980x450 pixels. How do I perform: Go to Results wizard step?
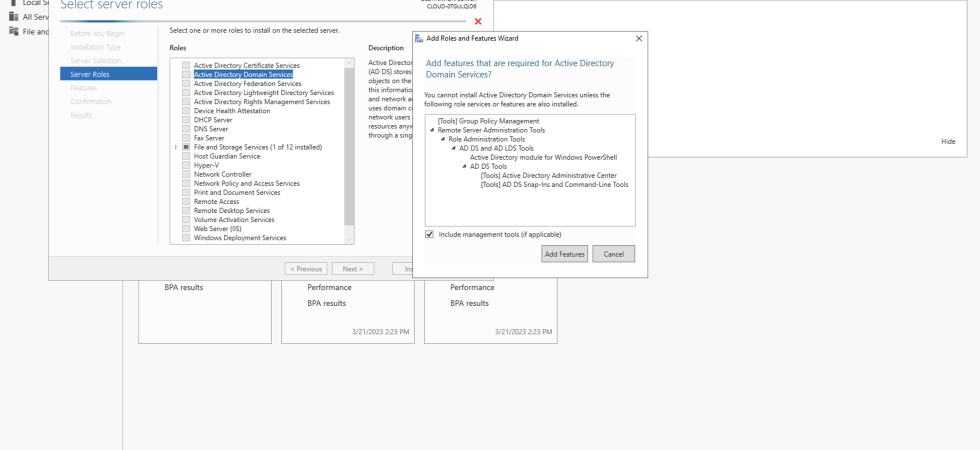click(x=81, y=115)
